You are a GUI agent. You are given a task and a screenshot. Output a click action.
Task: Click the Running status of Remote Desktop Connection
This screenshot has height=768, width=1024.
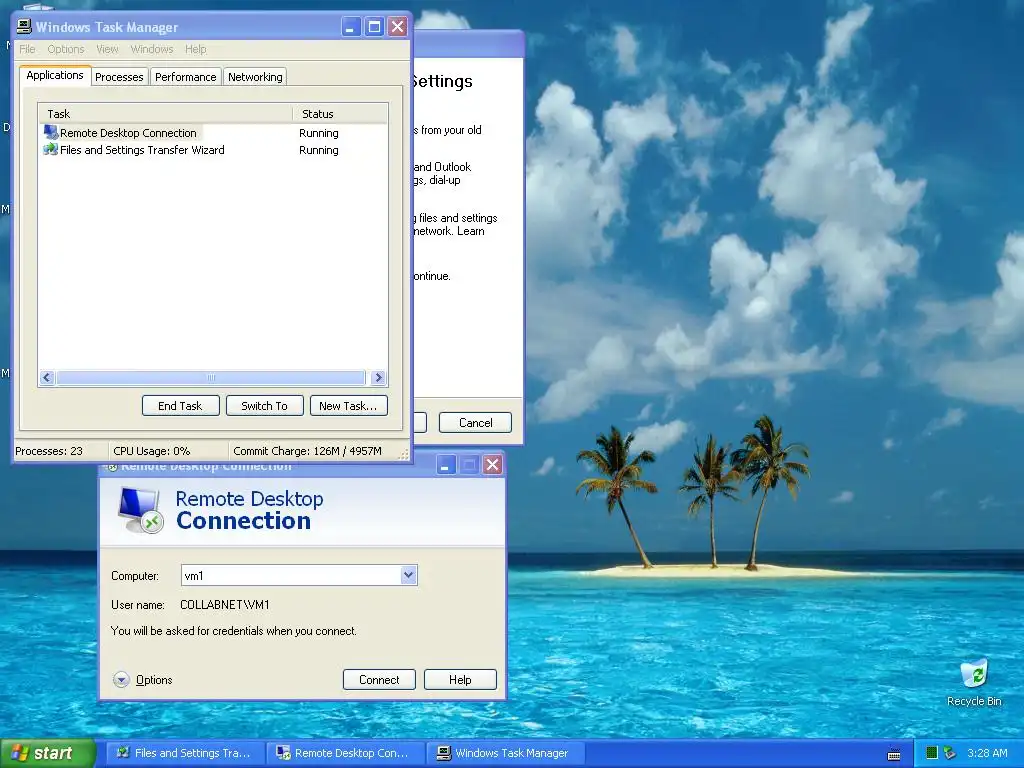[319, 133]
